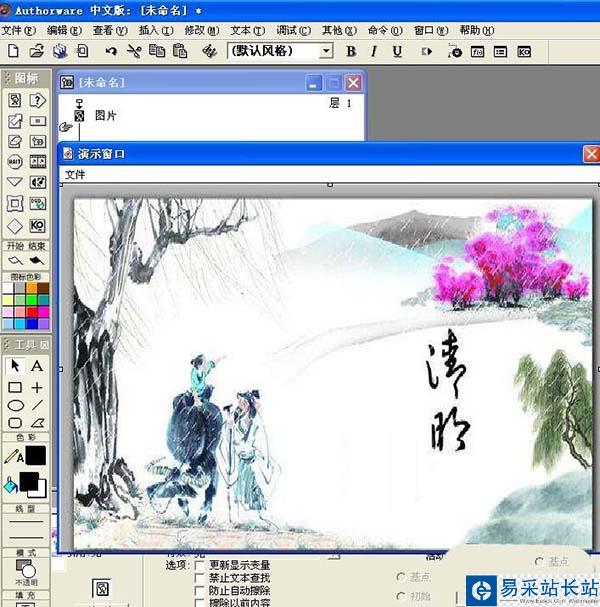The height and width of the screenshot is (607, 600).
Task: Open the 编辑(E) menu
Action: click(x=64, y=30)
